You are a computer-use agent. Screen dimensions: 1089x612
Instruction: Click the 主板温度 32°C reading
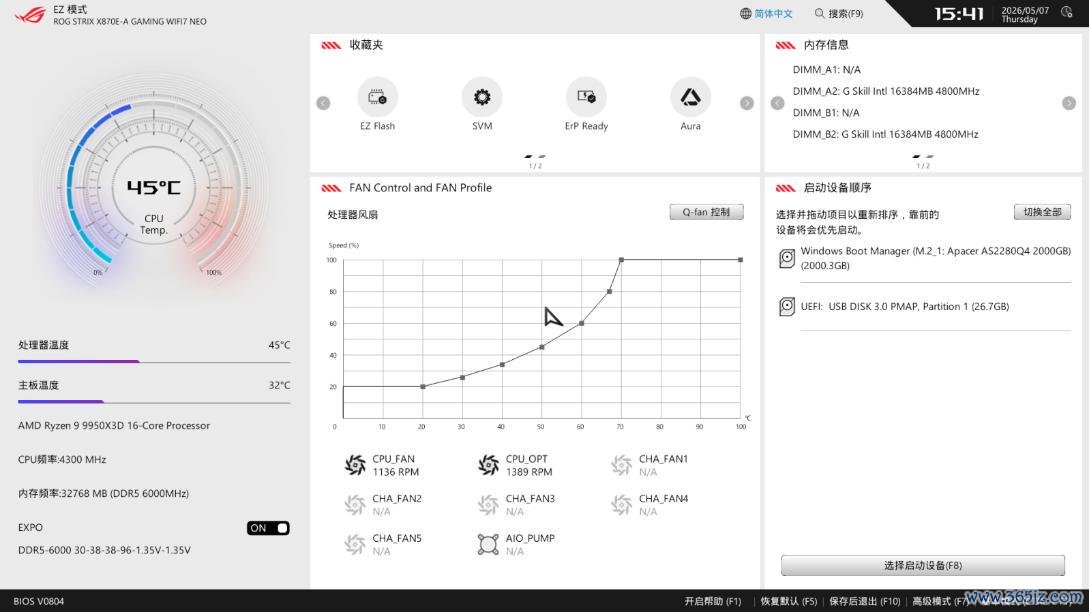[154, 386]
